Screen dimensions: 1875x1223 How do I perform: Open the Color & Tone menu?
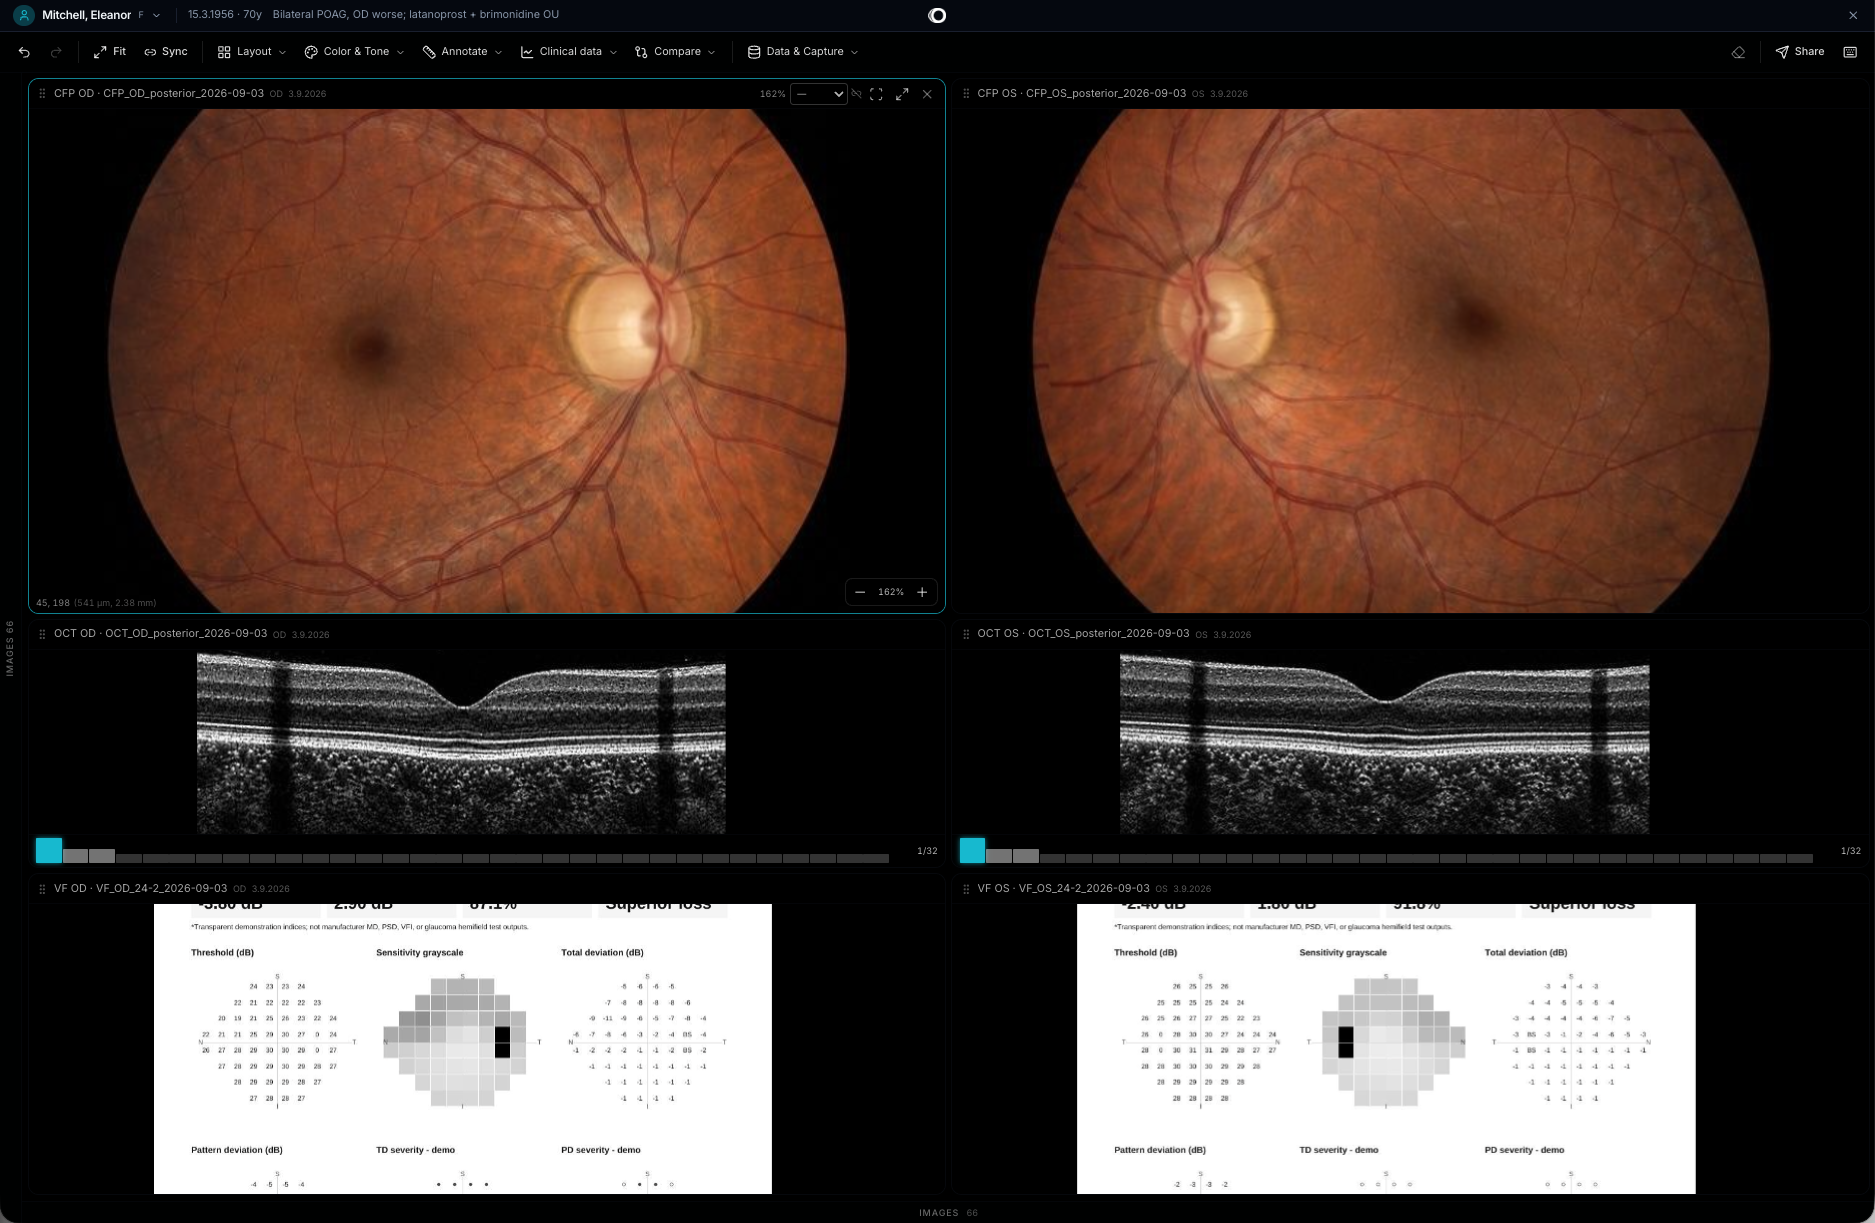pyautogui.click(x=354, y=52)
